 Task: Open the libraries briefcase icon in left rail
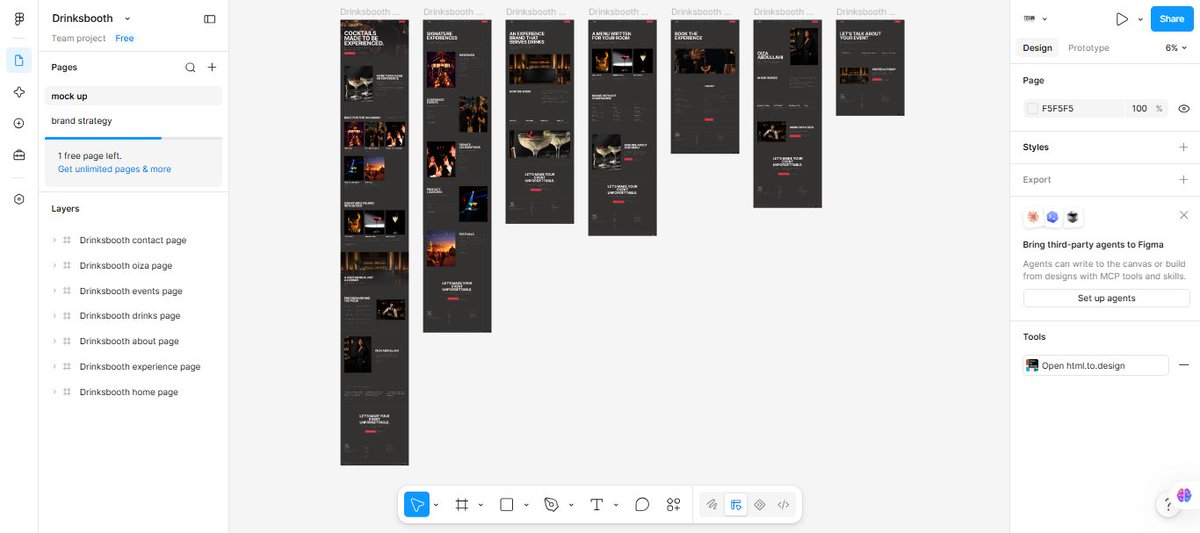coord(19,155)
